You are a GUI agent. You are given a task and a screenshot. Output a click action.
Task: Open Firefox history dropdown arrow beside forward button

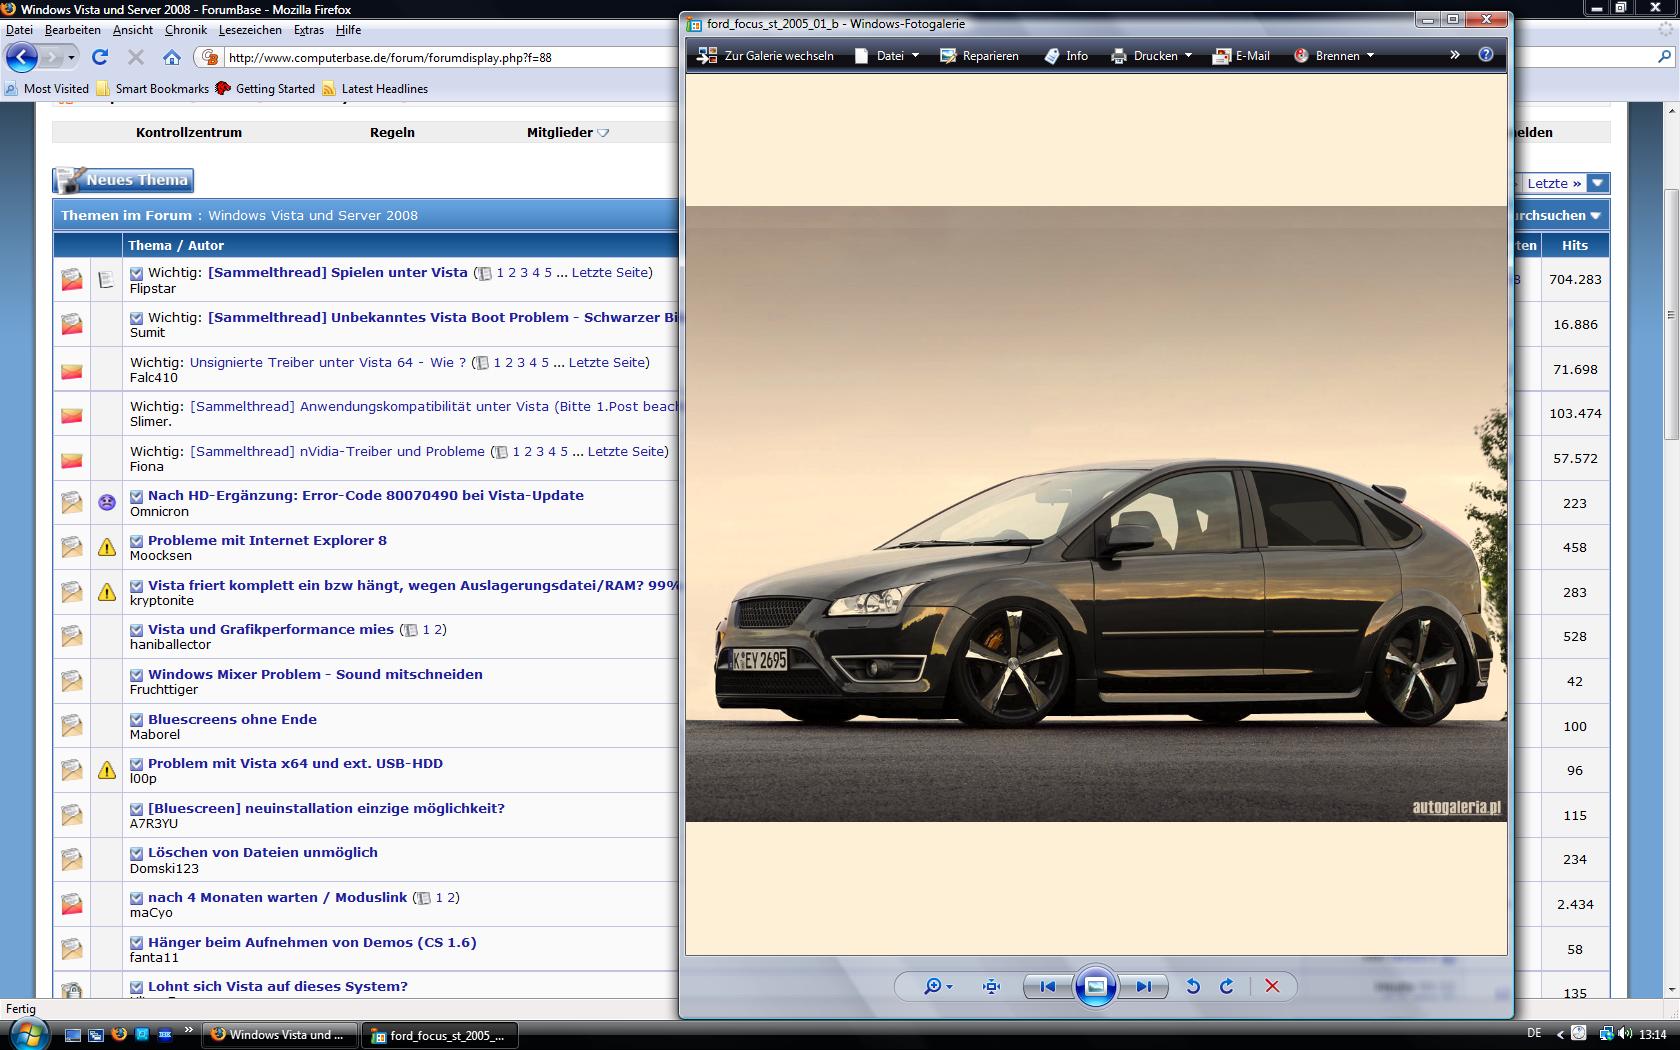[71, 57]
